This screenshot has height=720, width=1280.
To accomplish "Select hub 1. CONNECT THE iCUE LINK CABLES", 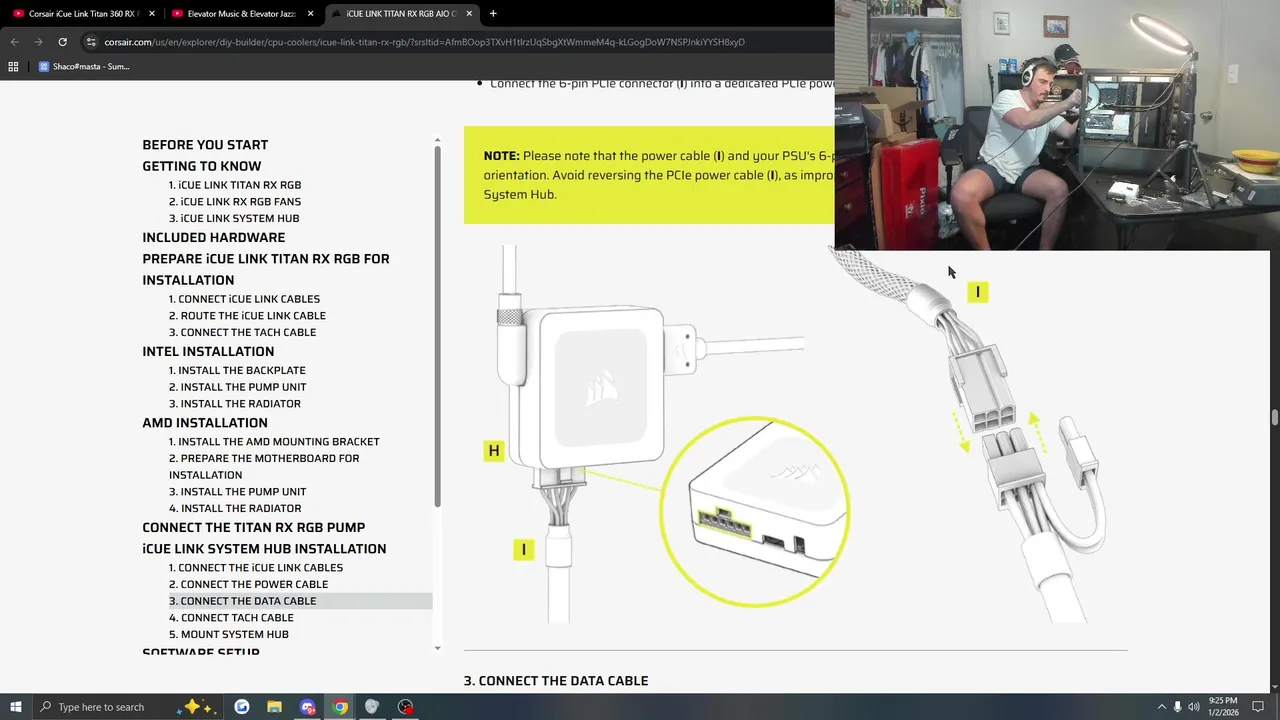I will [x=256, y=568].
